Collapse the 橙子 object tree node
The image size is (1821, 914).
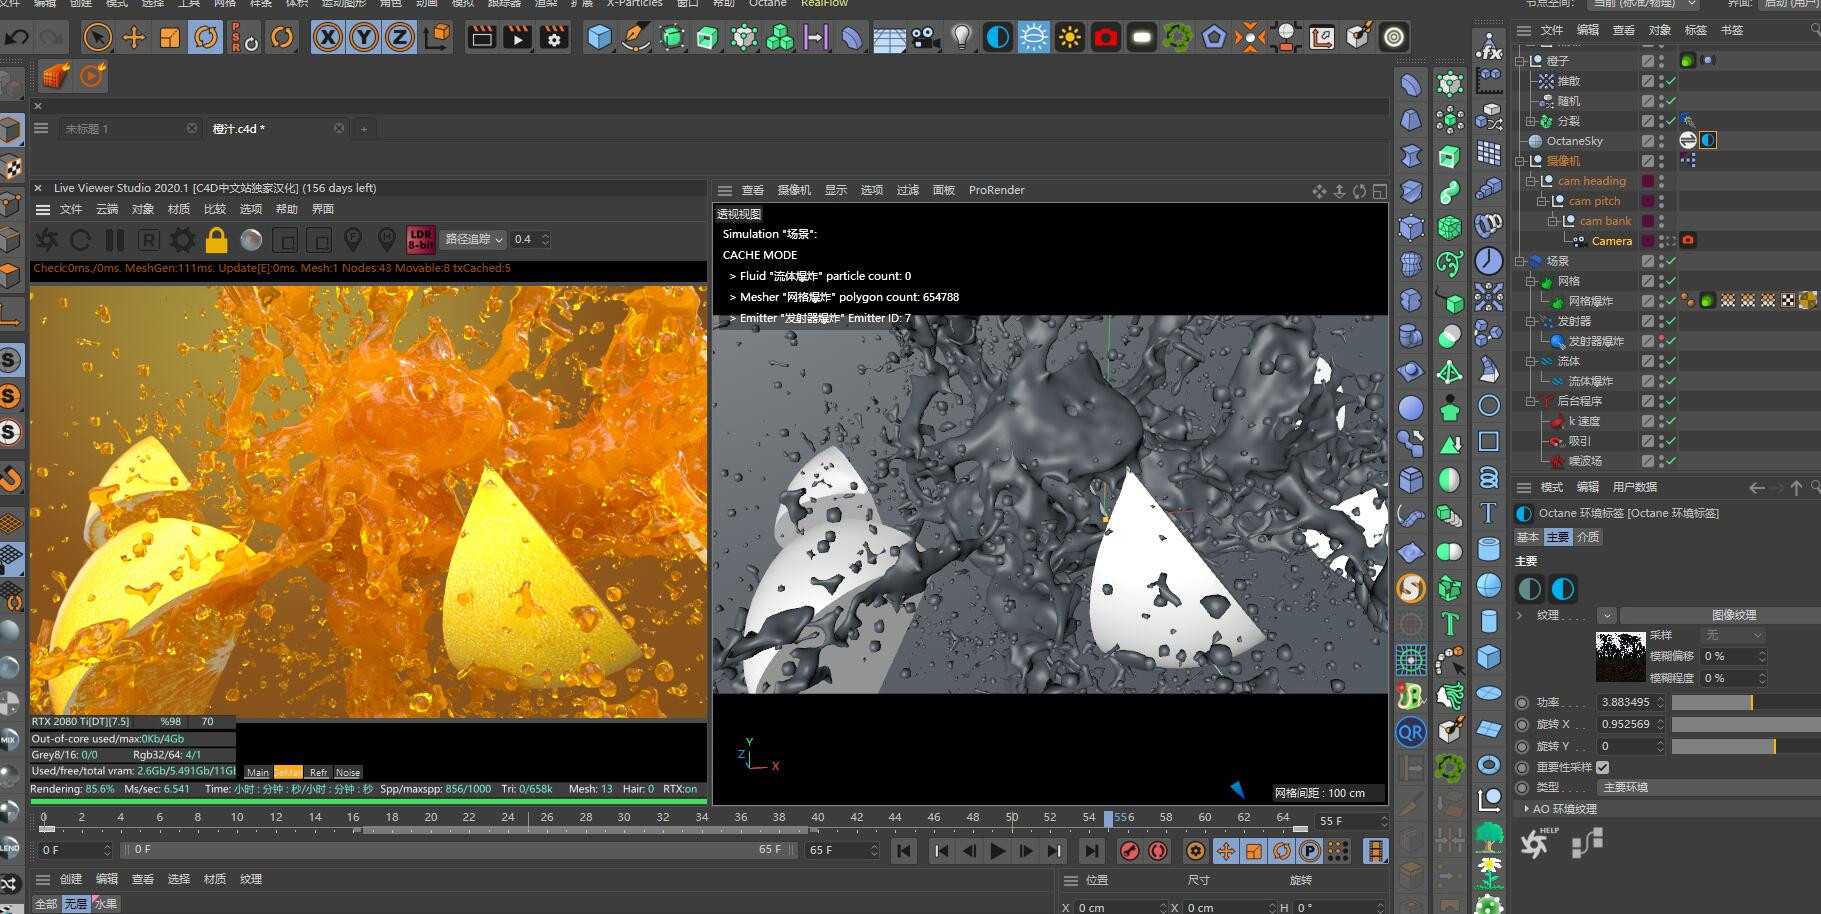1521,61
